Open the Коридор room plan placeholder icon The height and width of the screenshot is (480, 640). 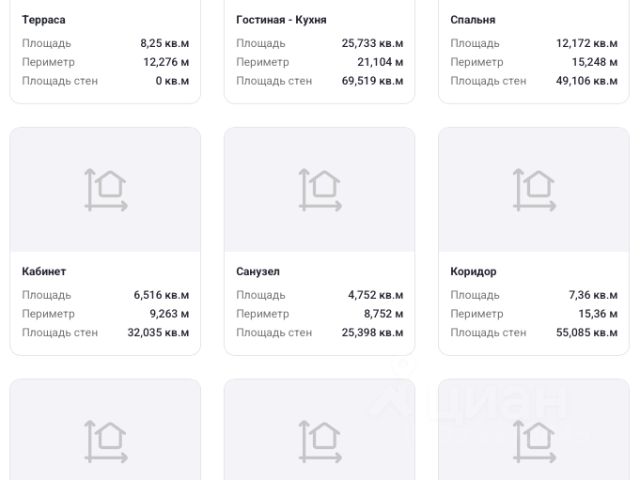click(x=534, y=190)
